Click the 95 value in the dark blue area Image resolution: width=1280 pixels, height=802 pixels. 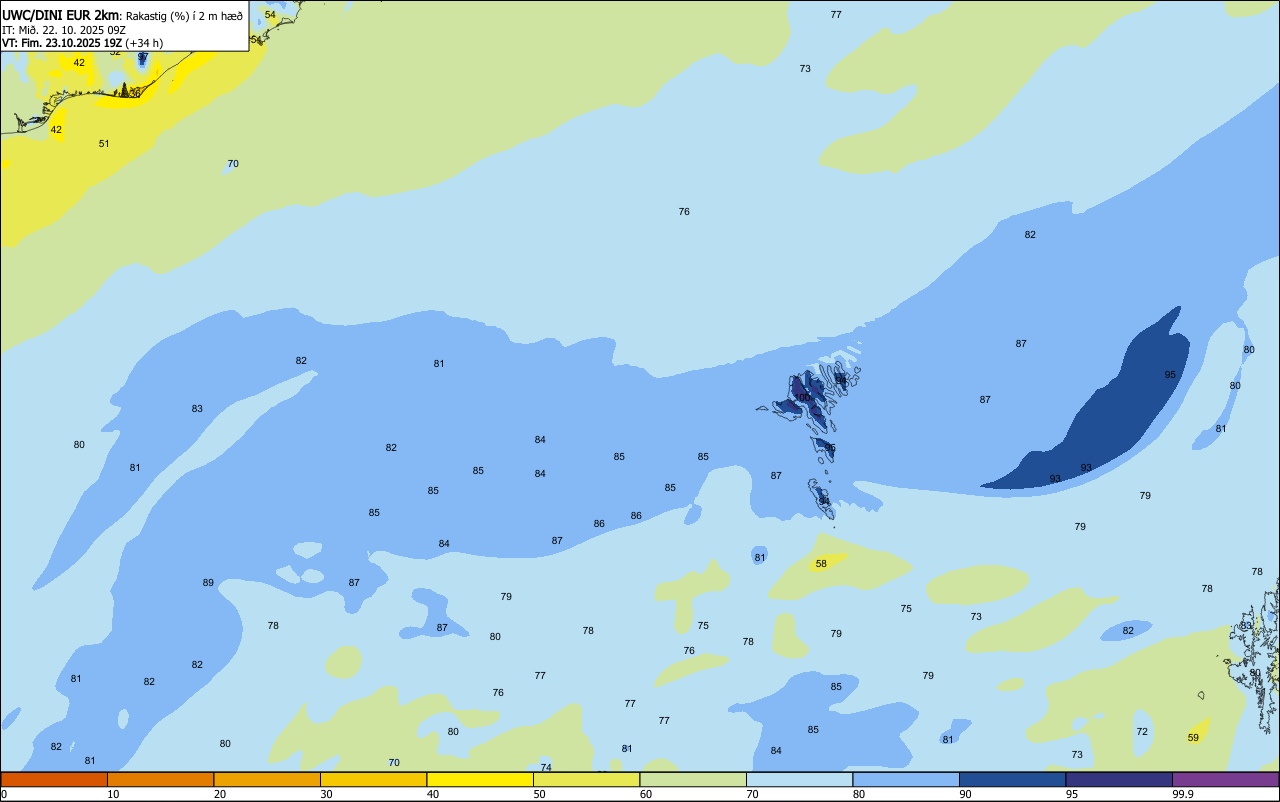1170,375
